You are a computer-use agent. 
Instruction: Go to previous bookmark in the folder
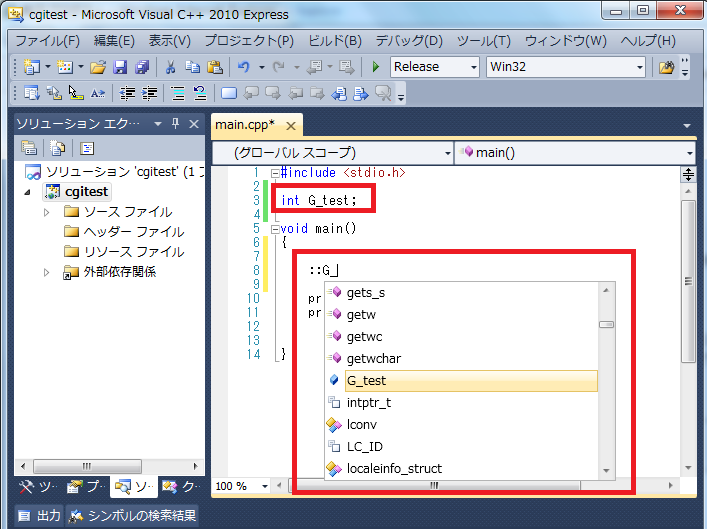click(x=295, y=93)
